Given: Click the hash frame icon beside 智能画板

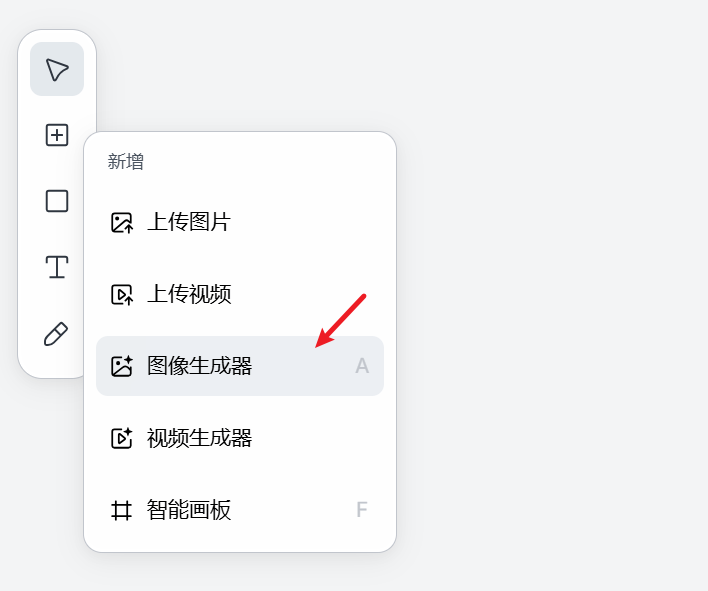Looking at the screenshot, I should click(122, 510).
